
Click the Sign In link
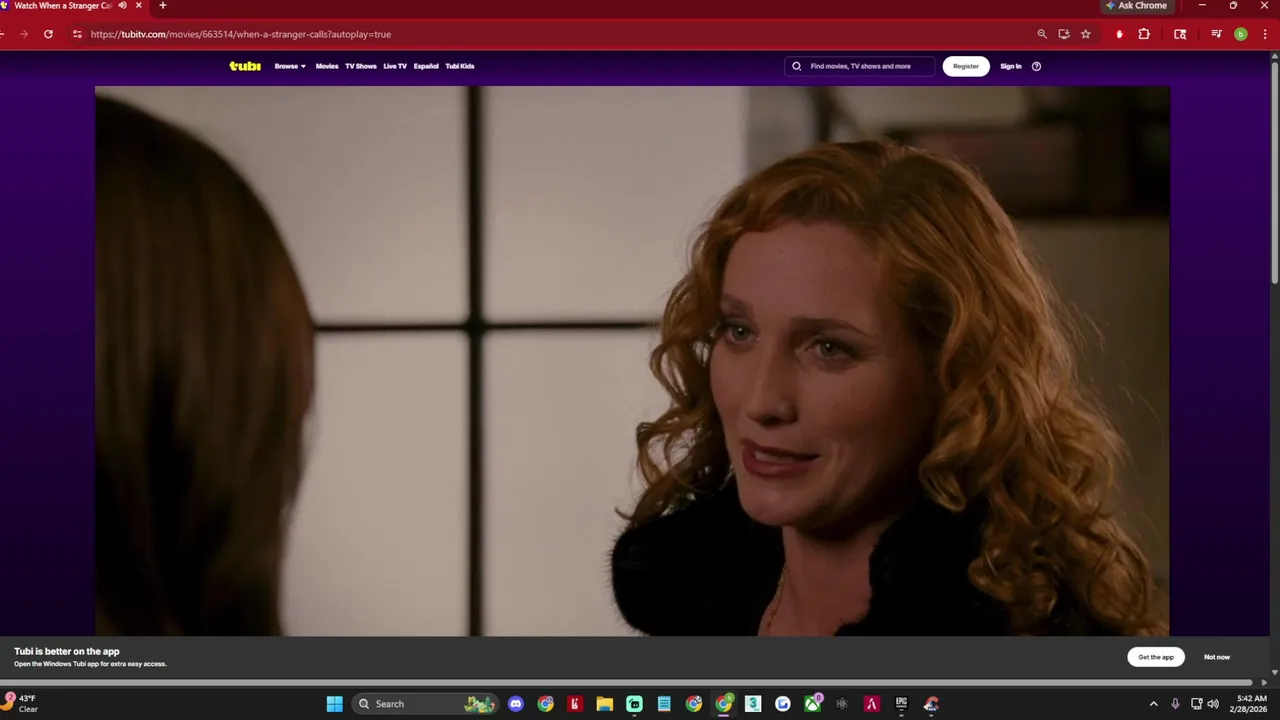tap(1011, 66)
